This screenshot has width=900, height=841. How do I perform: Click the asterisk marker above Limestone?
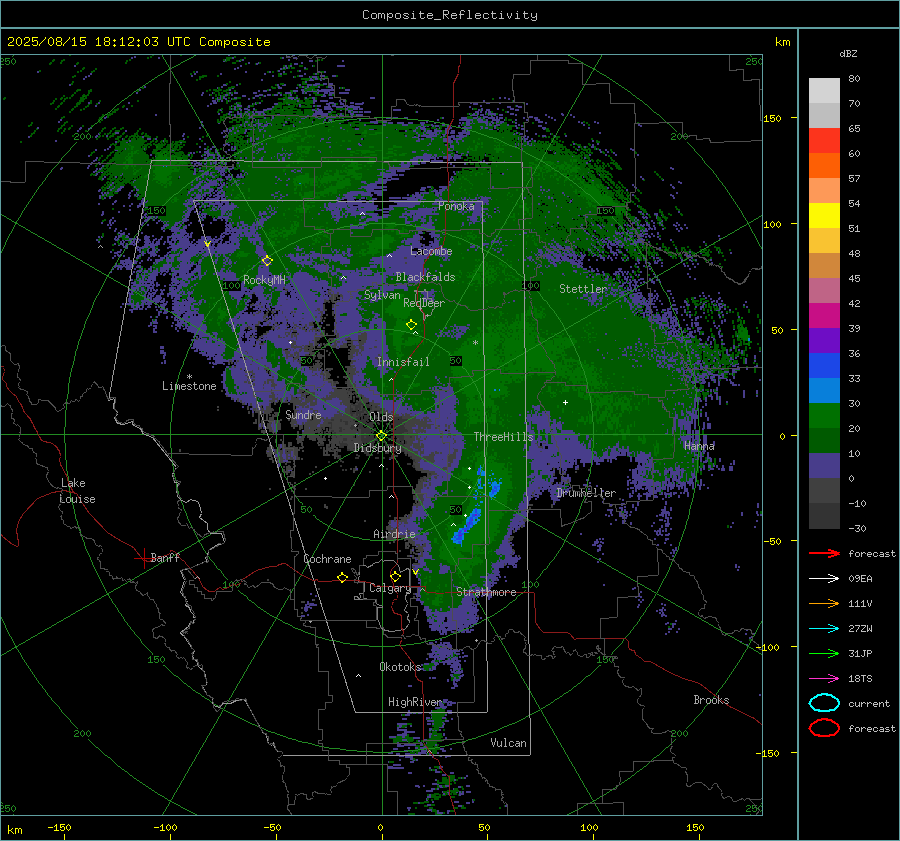click(189, 377)
